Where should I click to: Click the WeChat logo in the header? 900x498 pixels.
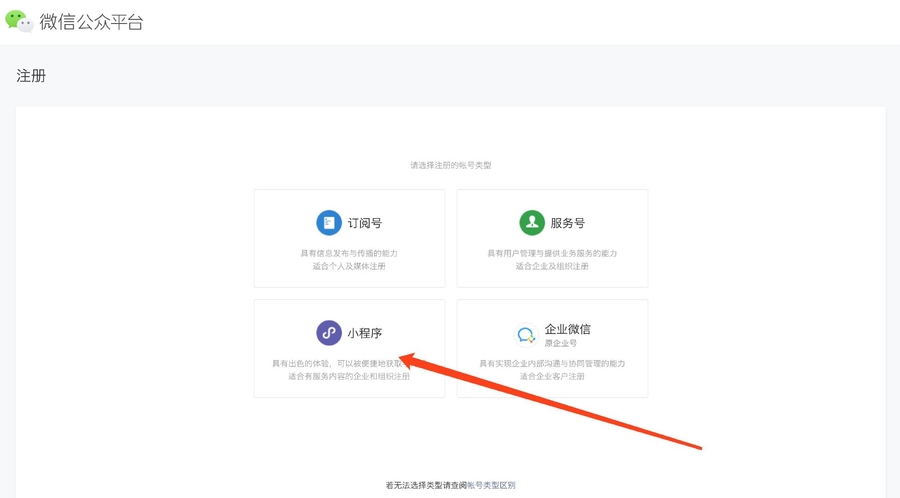(19, 21)
